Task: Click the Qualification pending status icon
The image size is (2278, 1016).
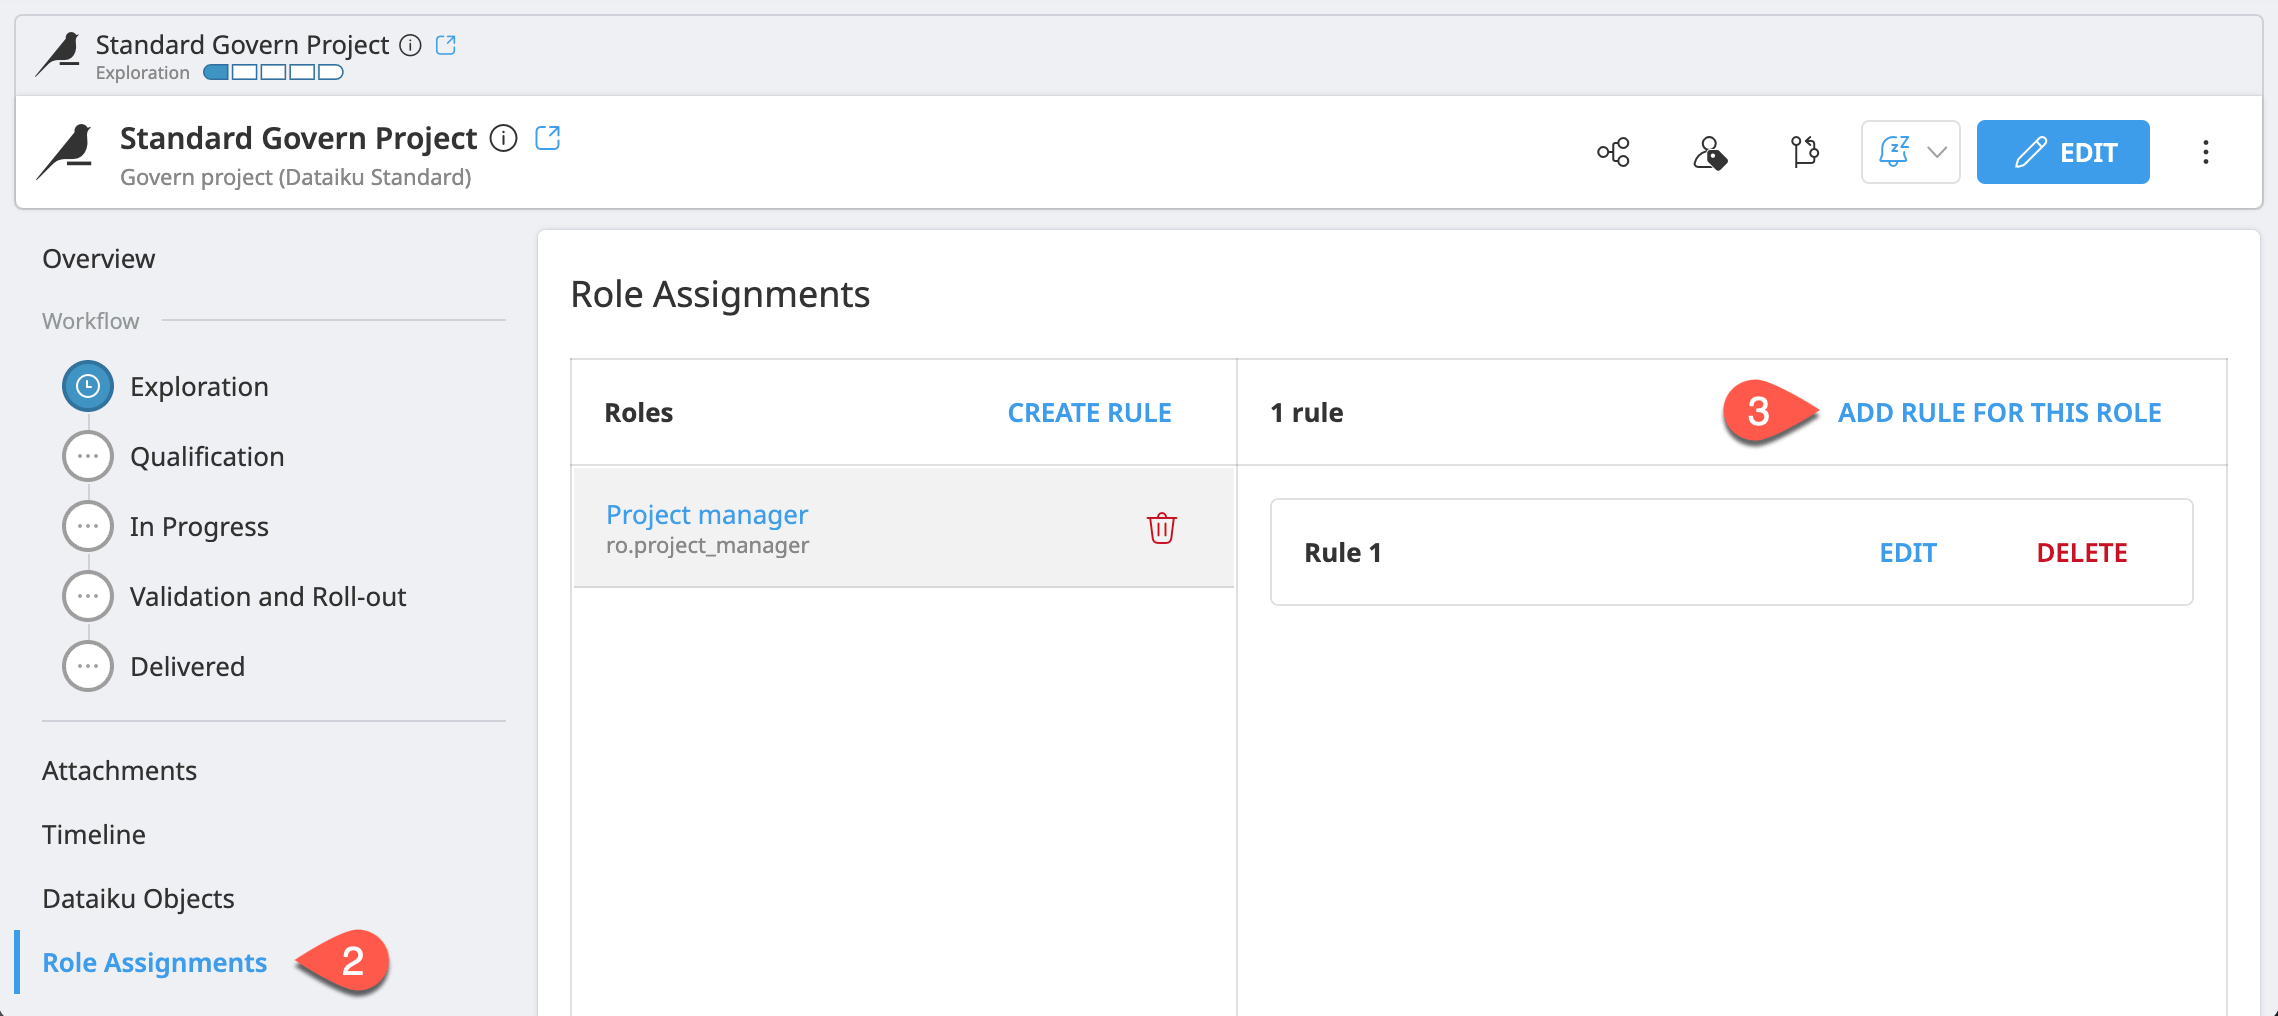Action: pos(88,456)
